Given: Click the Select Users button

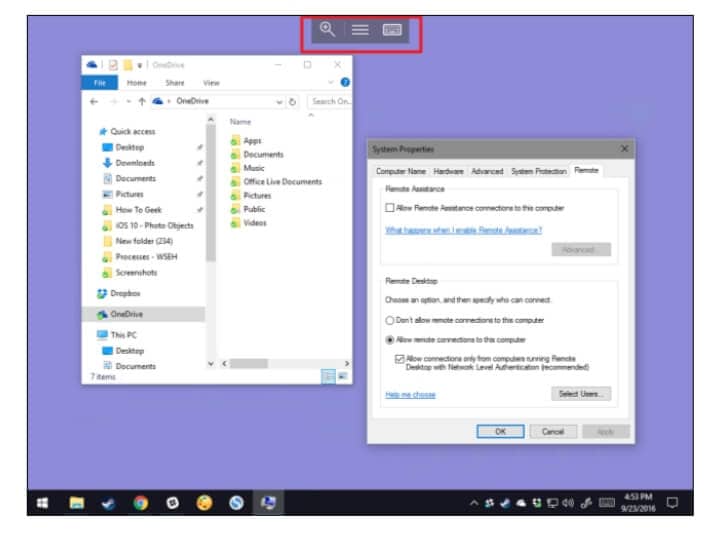Looking at the screenshot, I should pyautogui.click(x=581, y=394).
